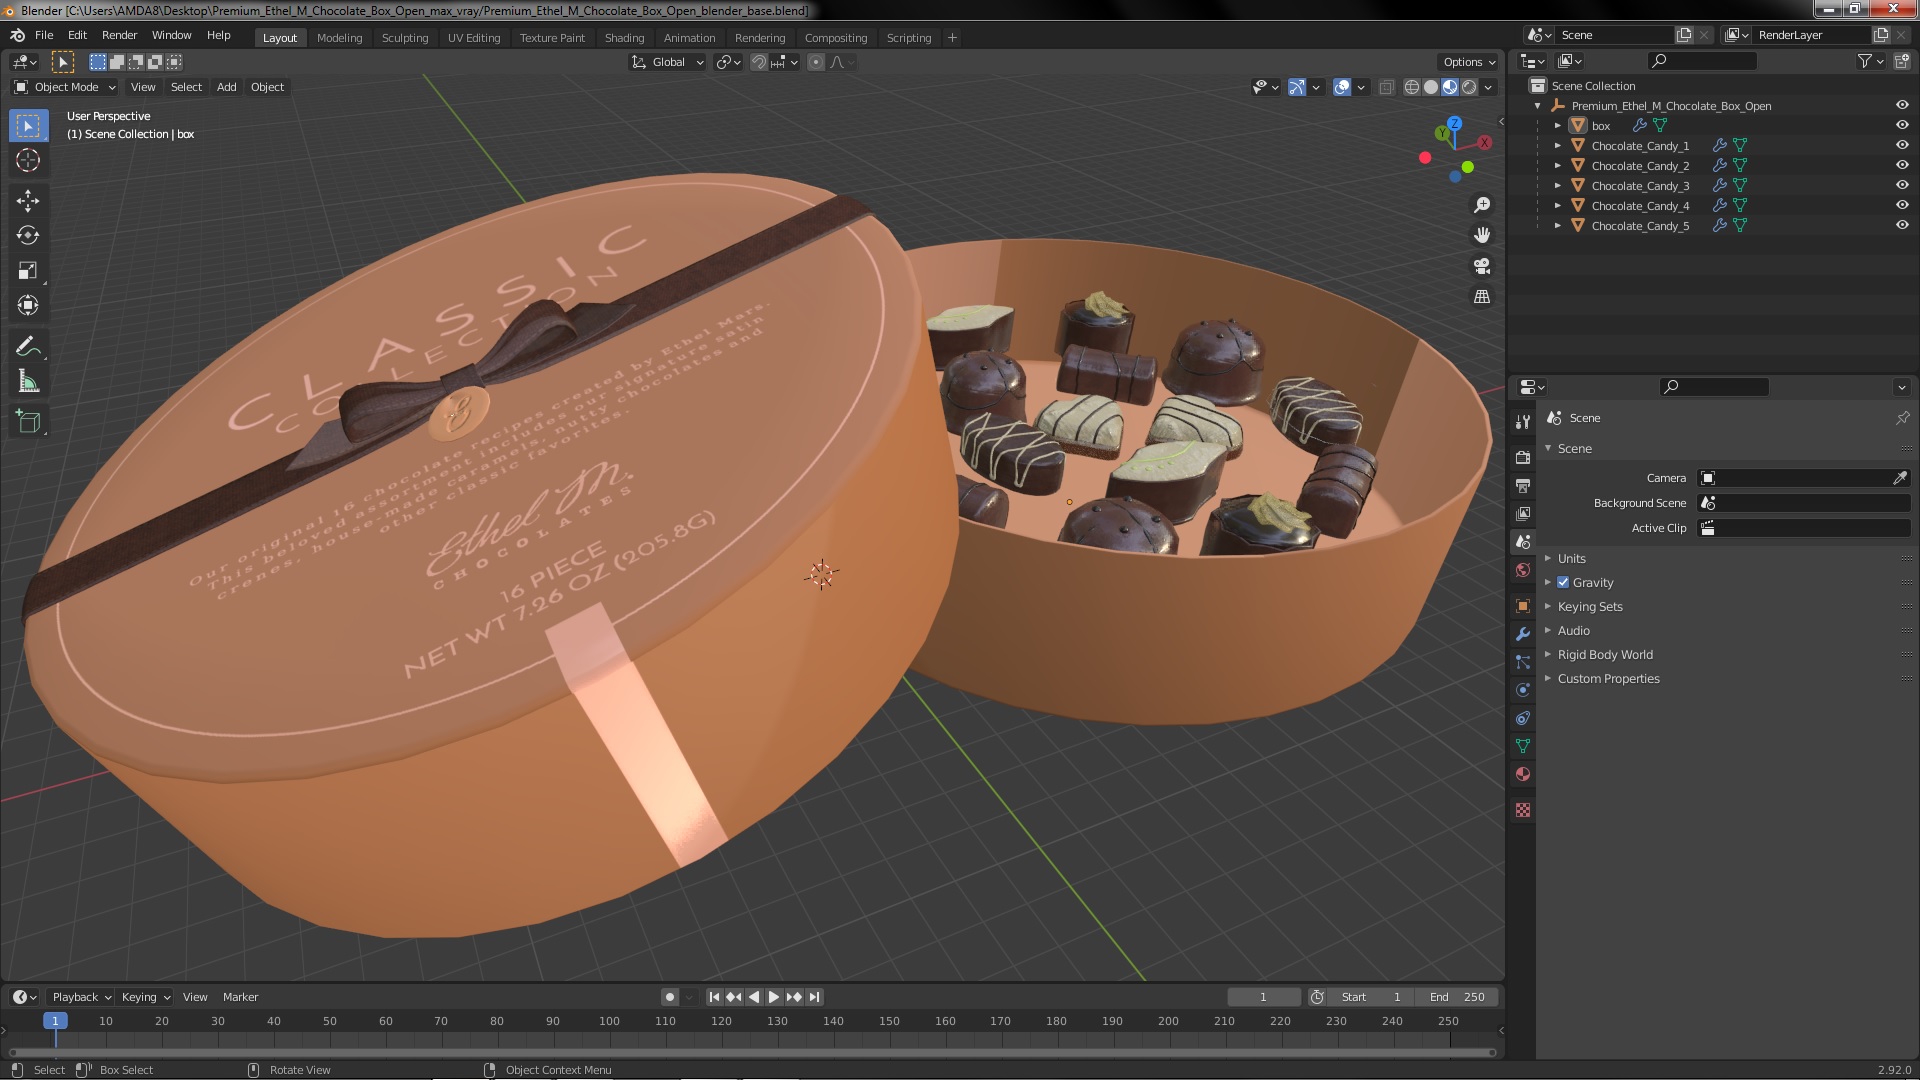Click the outliner search field
The width and height of the screenshot is (1920, 1080).
pyautogui.click(x=1702, y=61)
